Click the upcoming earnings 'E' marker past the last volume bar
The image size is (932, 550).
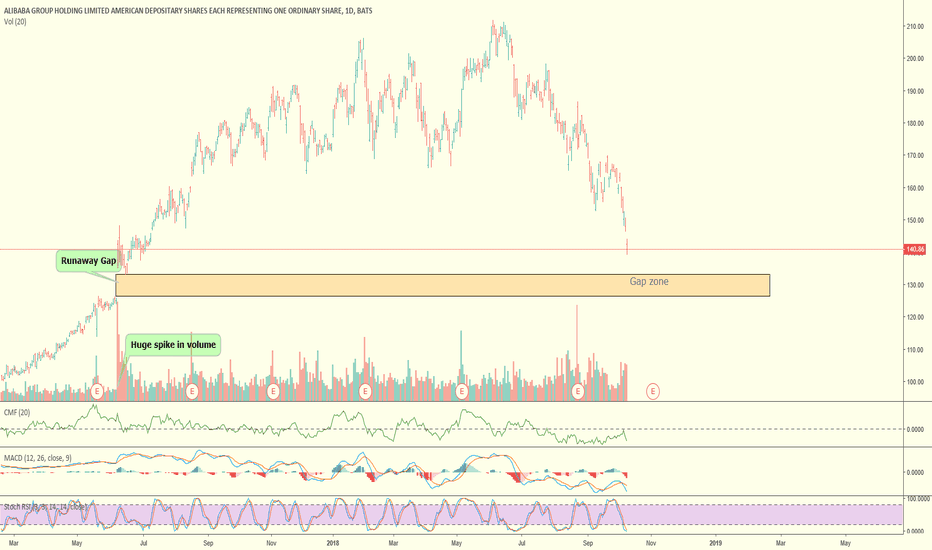pos(653,391)
